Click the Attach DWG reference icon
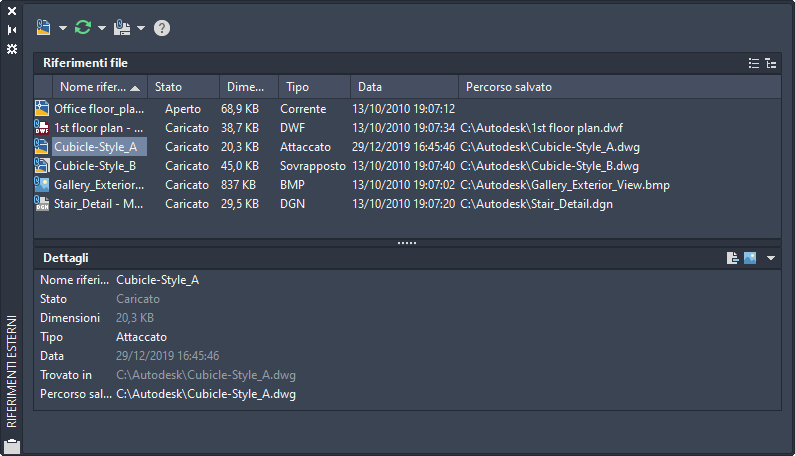795x456 pixels. (x=44, y=27)
